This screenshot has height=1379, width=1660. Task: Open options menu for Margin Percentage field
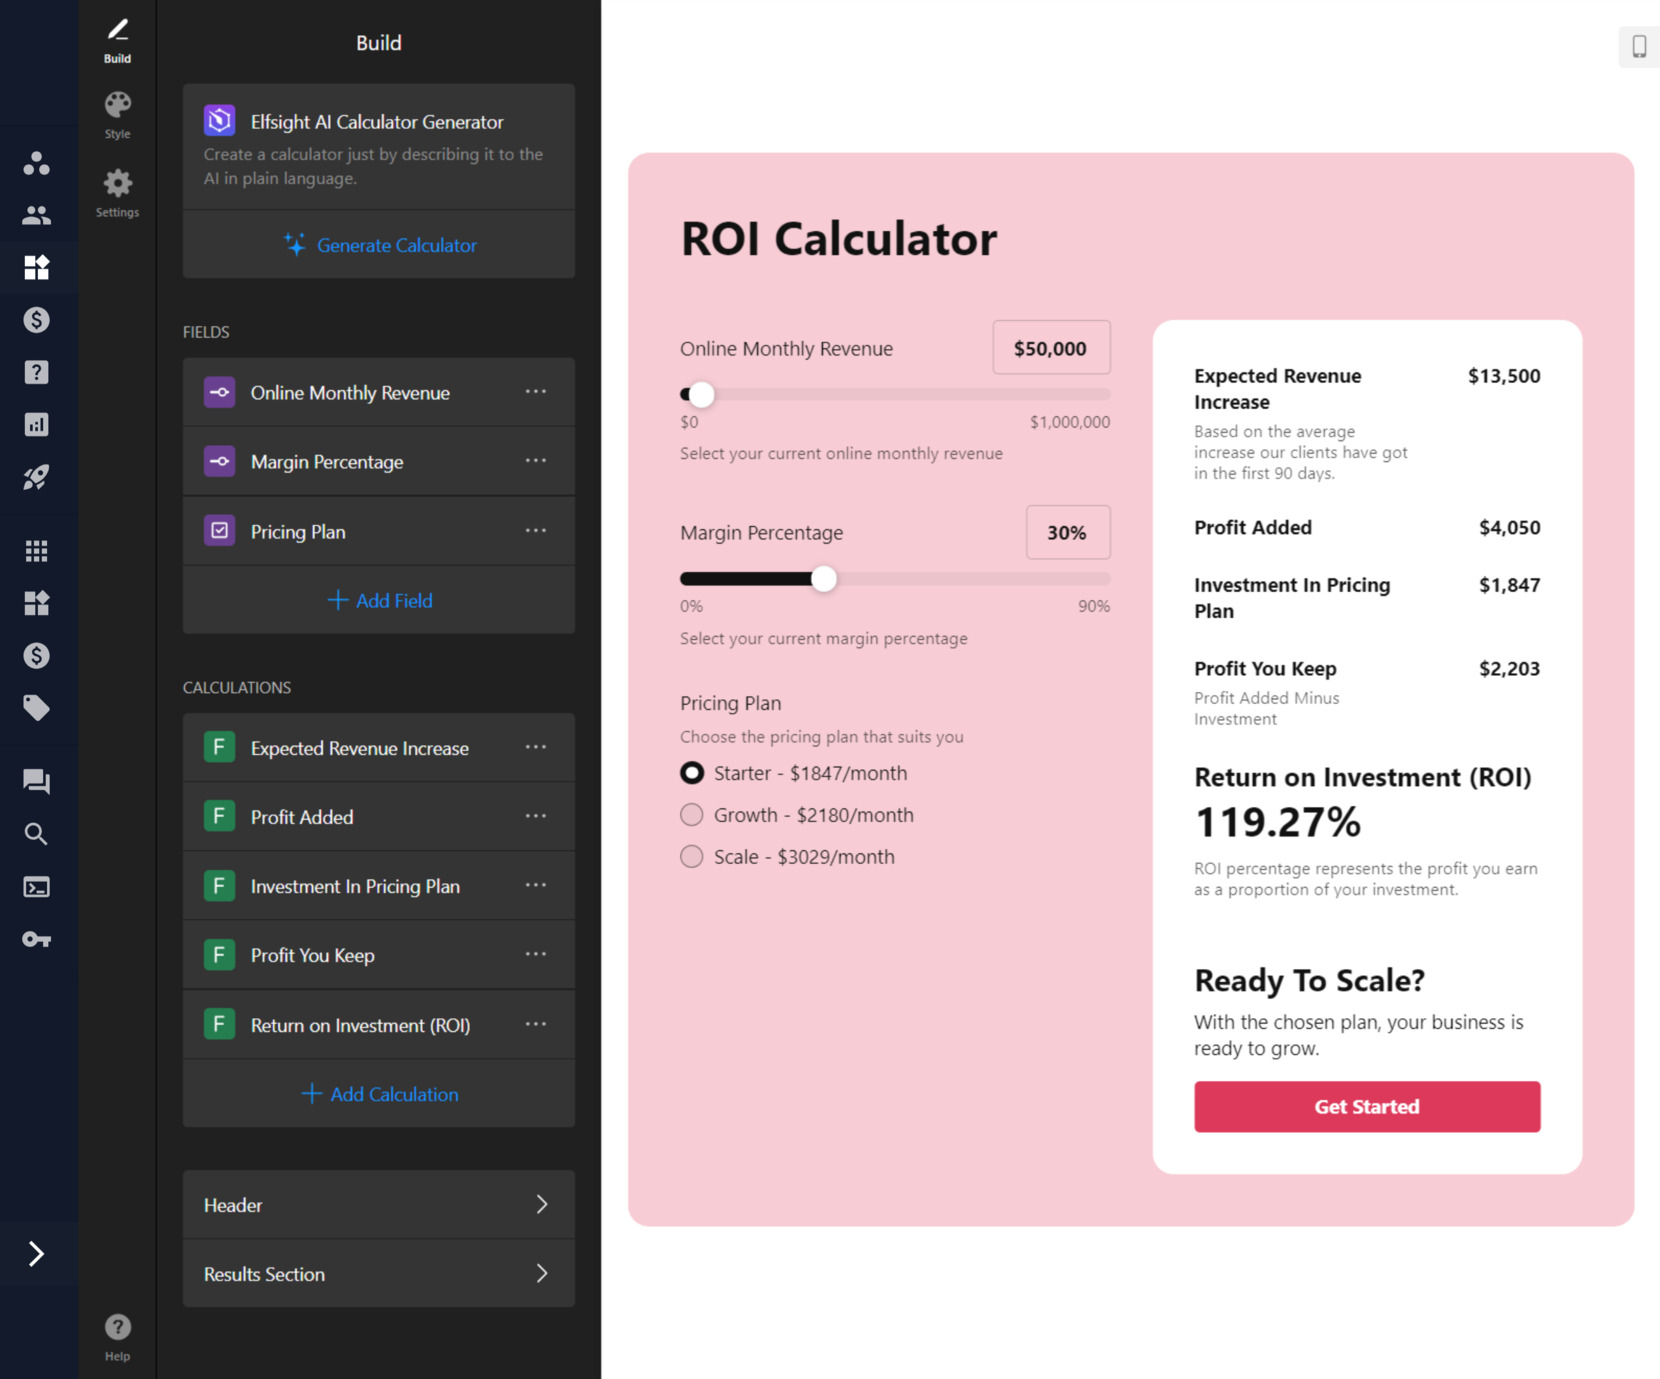537,461
